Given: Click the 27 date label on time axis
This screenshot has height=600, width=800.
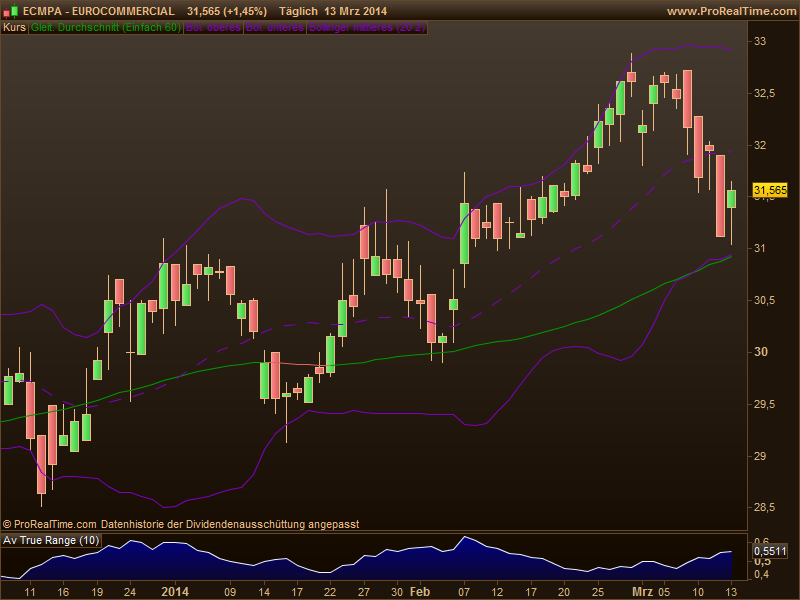Looking at the screenshot, I should [x=364, y=592].
